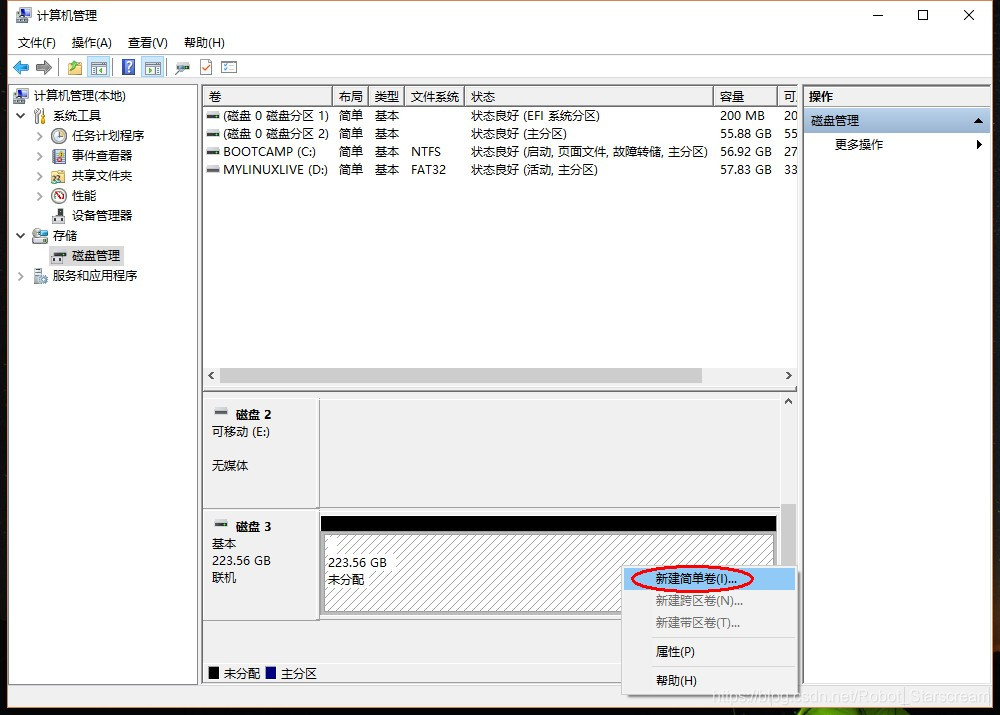Collapse the 磁盘管理 actions section arrow

[978, 121]
